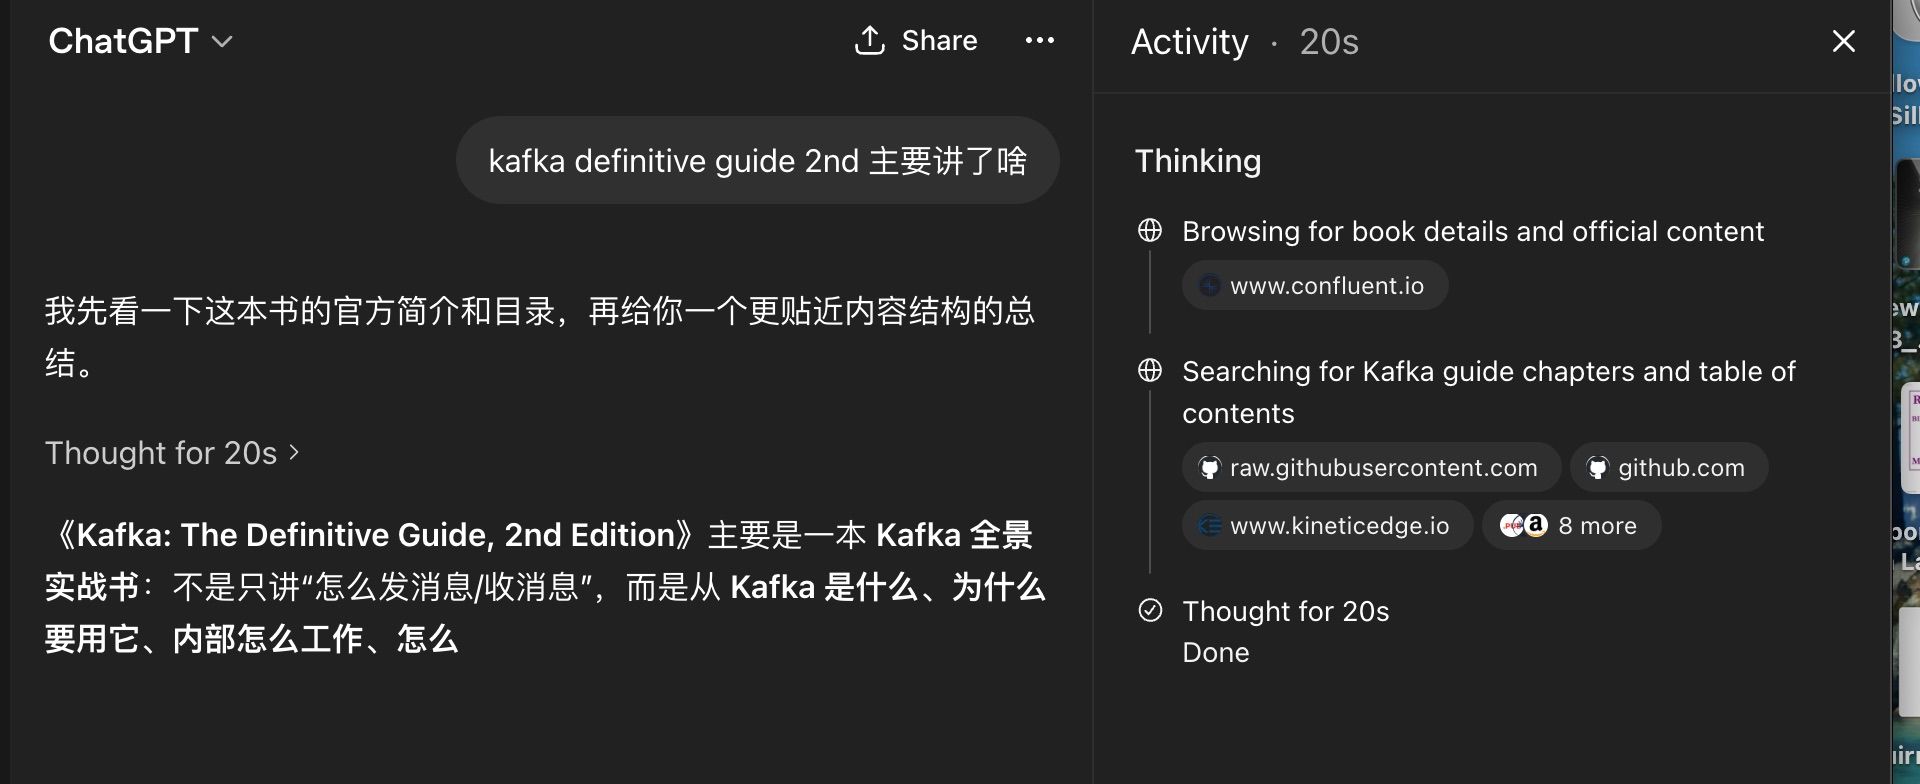
Task: Expand the "Thought for 20s" chevron
Action: (294, 453)
